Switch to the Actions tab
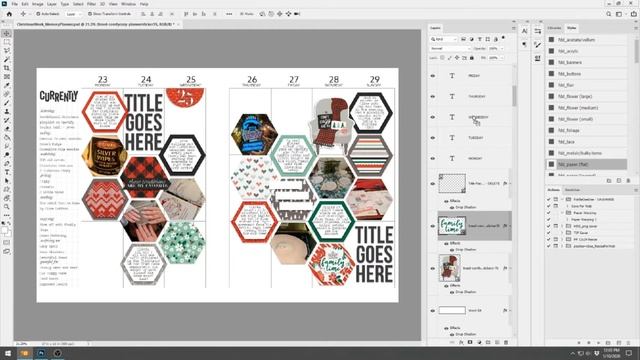 click(553, 190)
